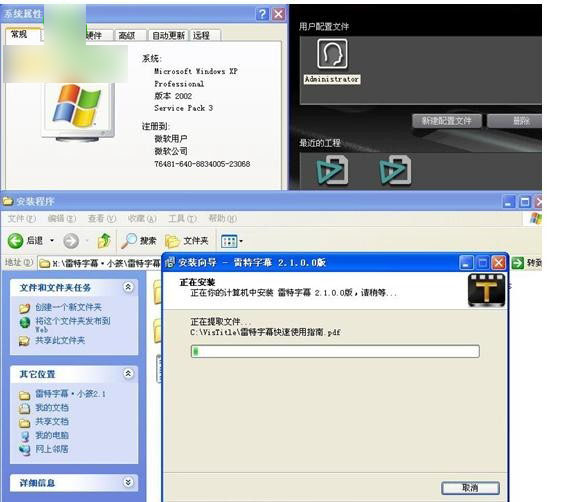Collapse the 其它位置 panel

(x=128, y=374)
